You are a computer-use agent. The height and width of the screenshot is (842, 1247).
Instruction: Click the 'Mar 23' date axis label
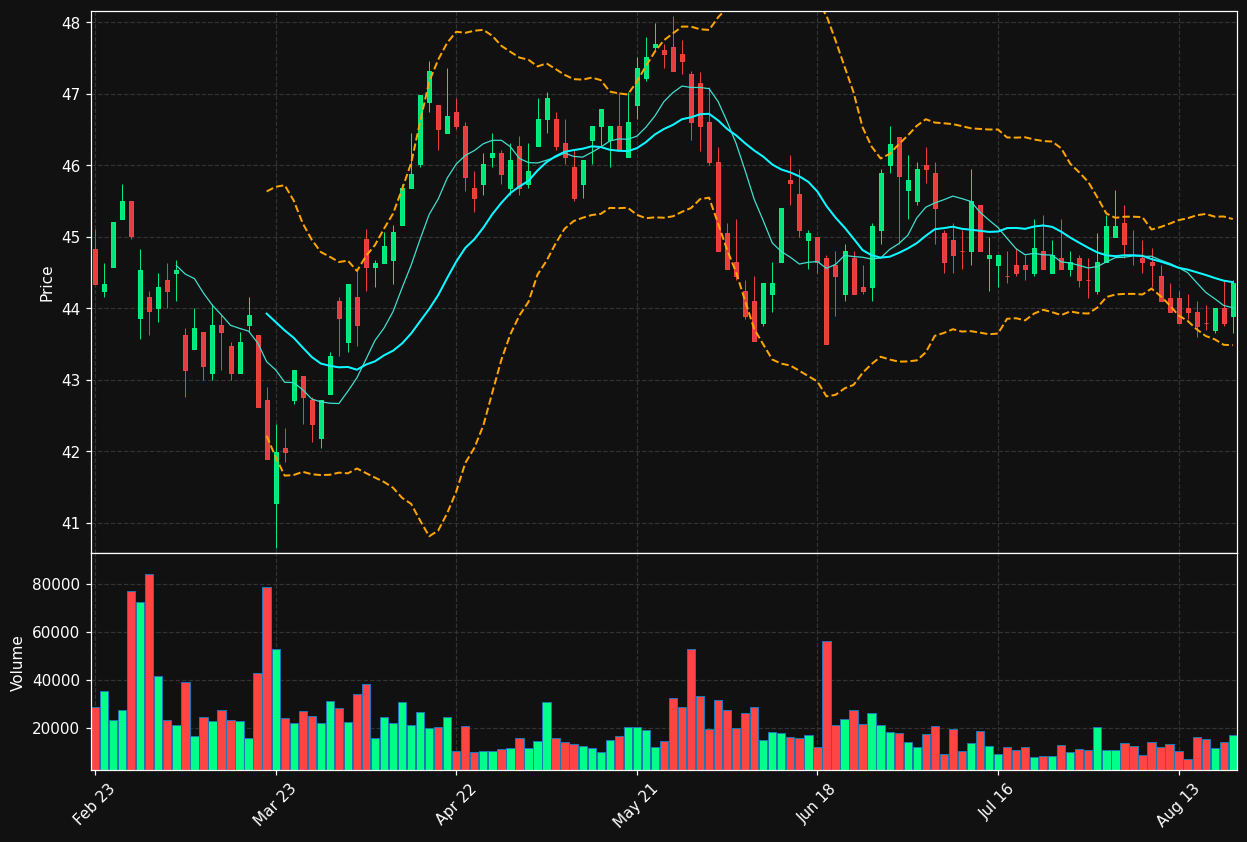pyautogui.click(x=274, y=803)
